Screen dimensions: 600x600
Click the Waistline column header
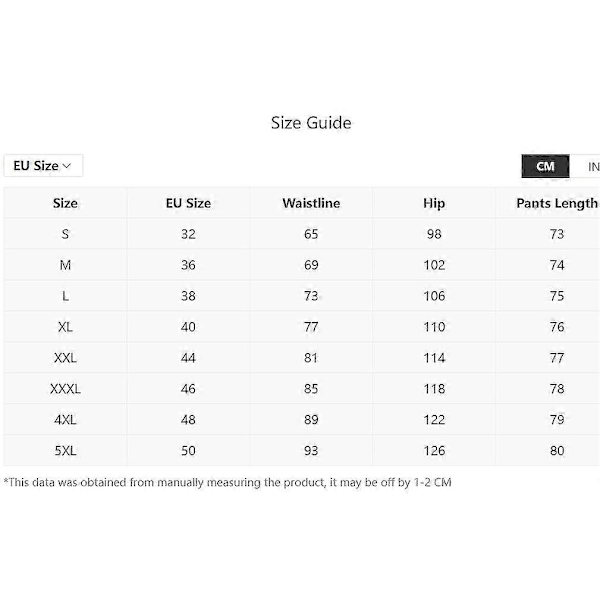(311, 203)
